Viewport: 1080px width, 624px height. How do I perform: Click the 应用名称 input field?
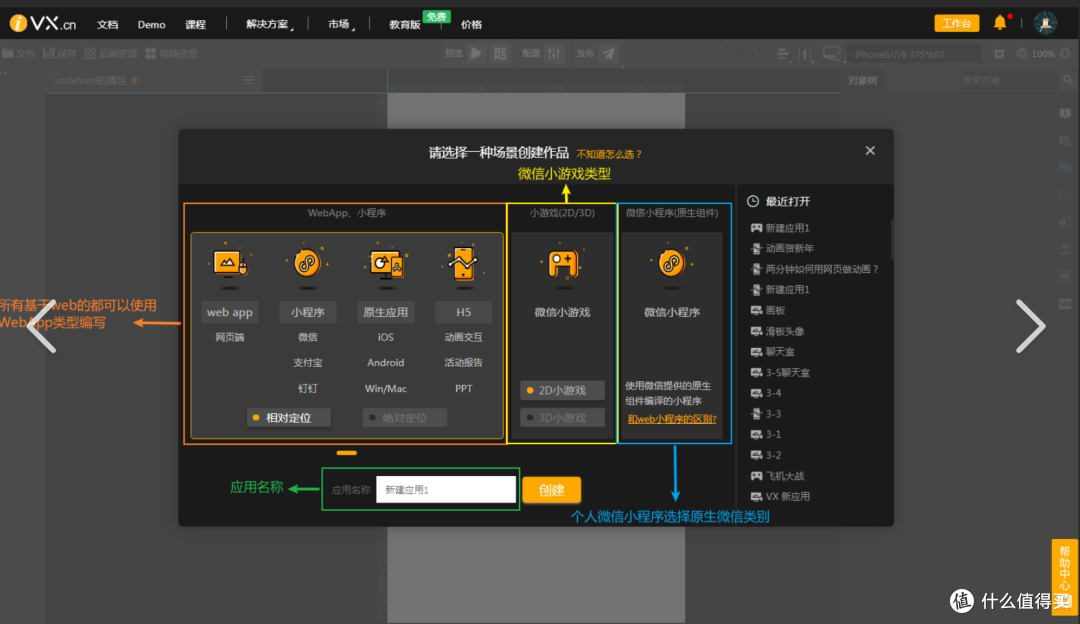(x=446, y=490)
